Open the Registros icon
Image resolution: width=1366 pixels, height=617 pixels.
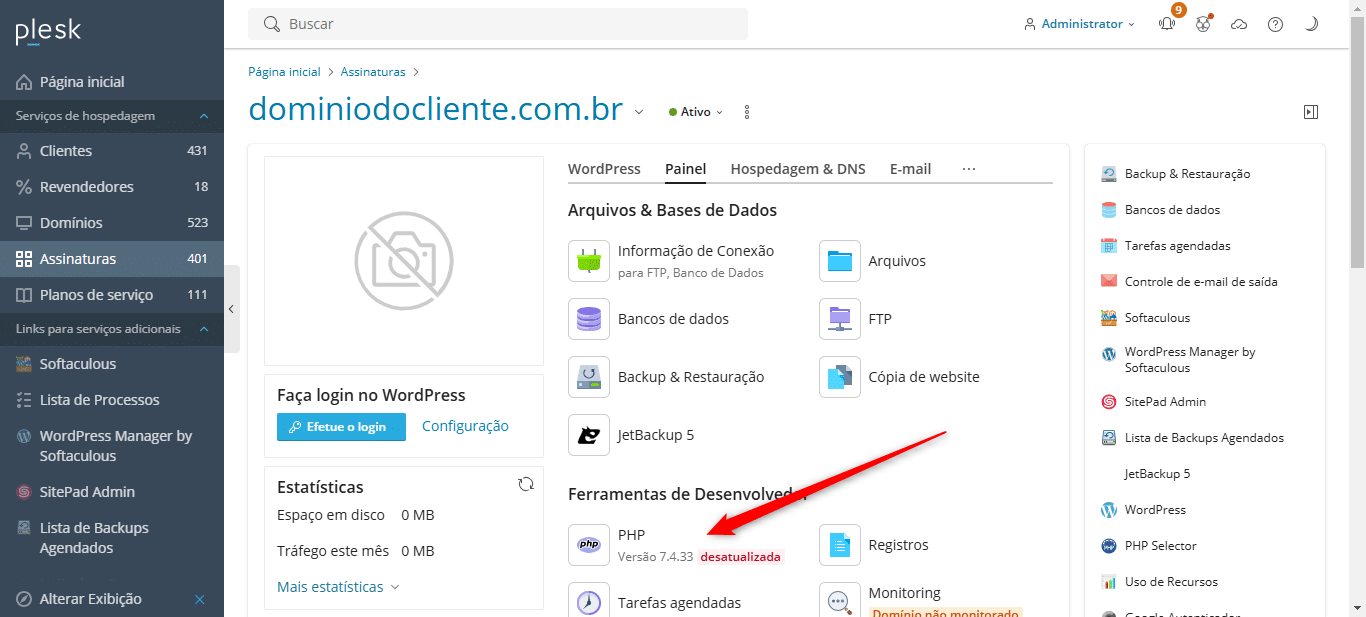840,545
